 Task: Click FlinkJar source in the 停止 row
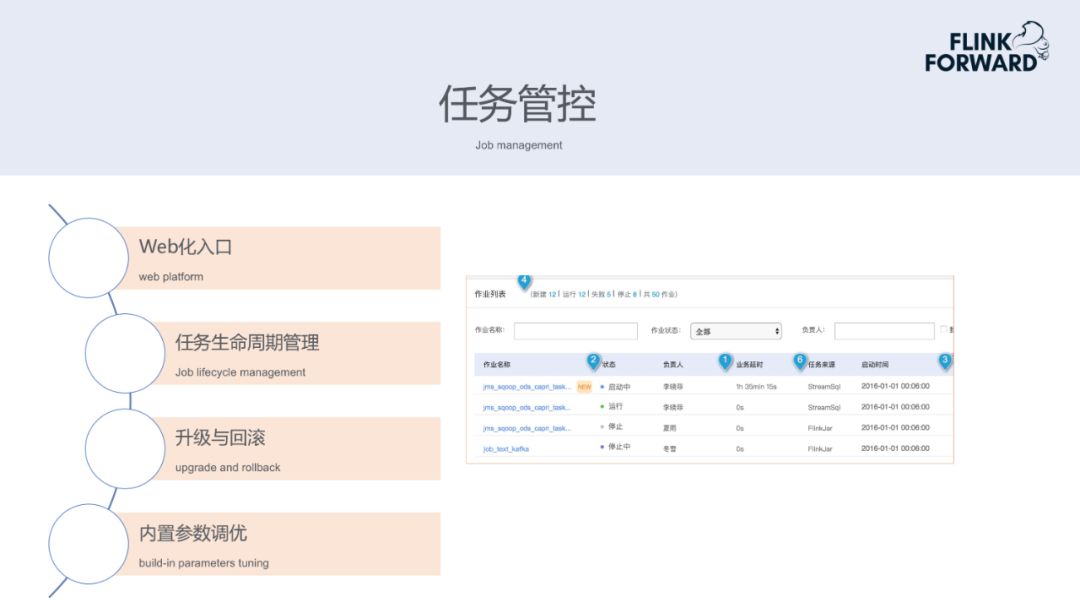pos(820,428)
